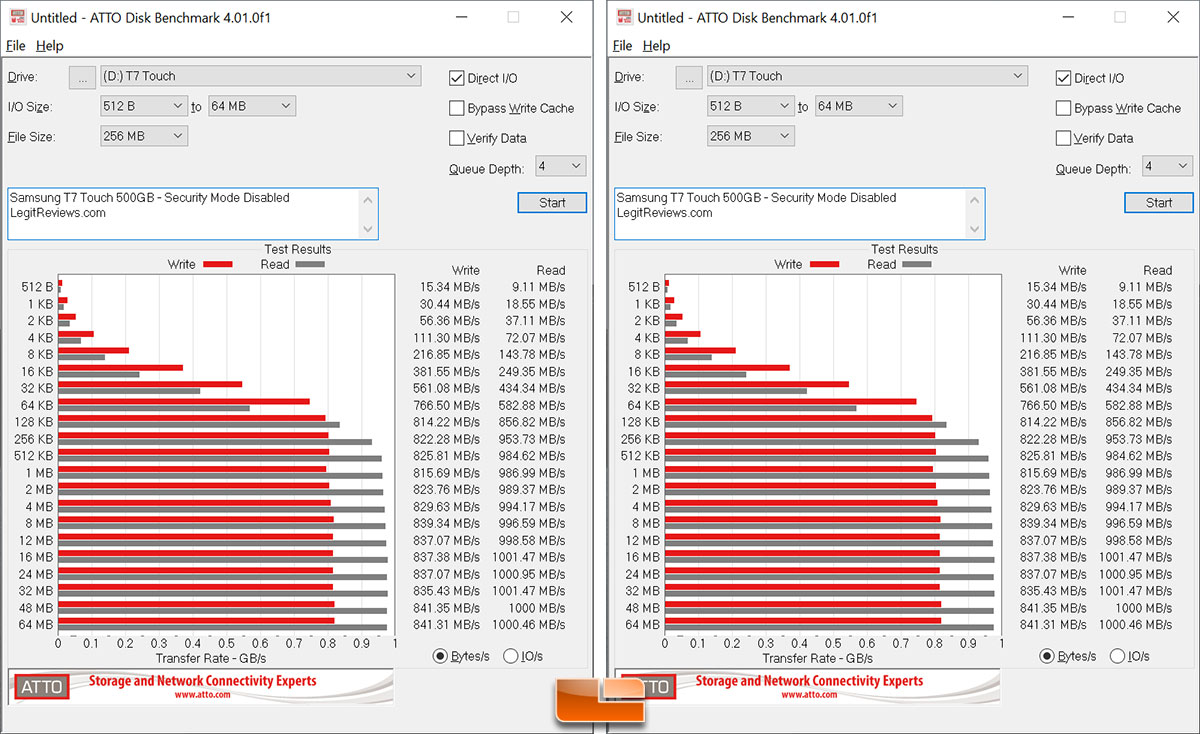The height and width of the screenshot is (734, 1200).
Task: Open the Help menu in the right window
Action: click(656, 46)
